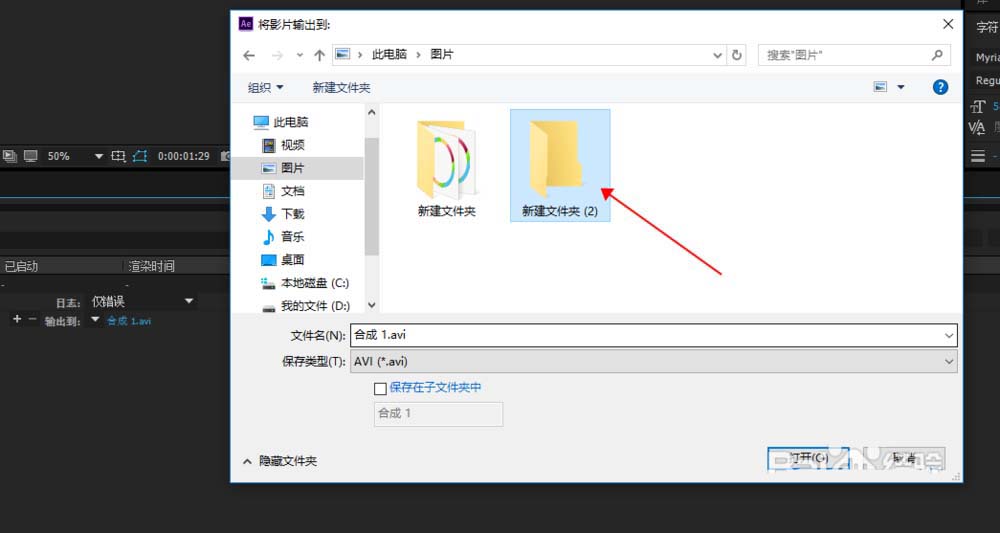Screen dimensions: 1000x533
Task: Click the grid and guide options icon
Action: [x=118, y=156]
